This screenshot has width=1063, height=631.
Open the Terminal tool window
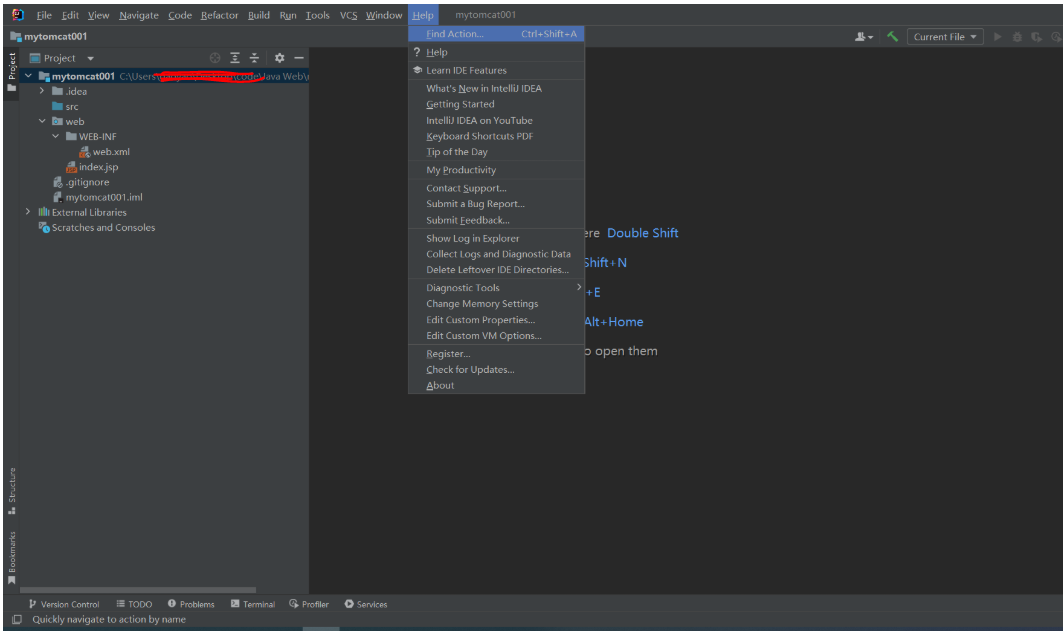pos(253,604)
